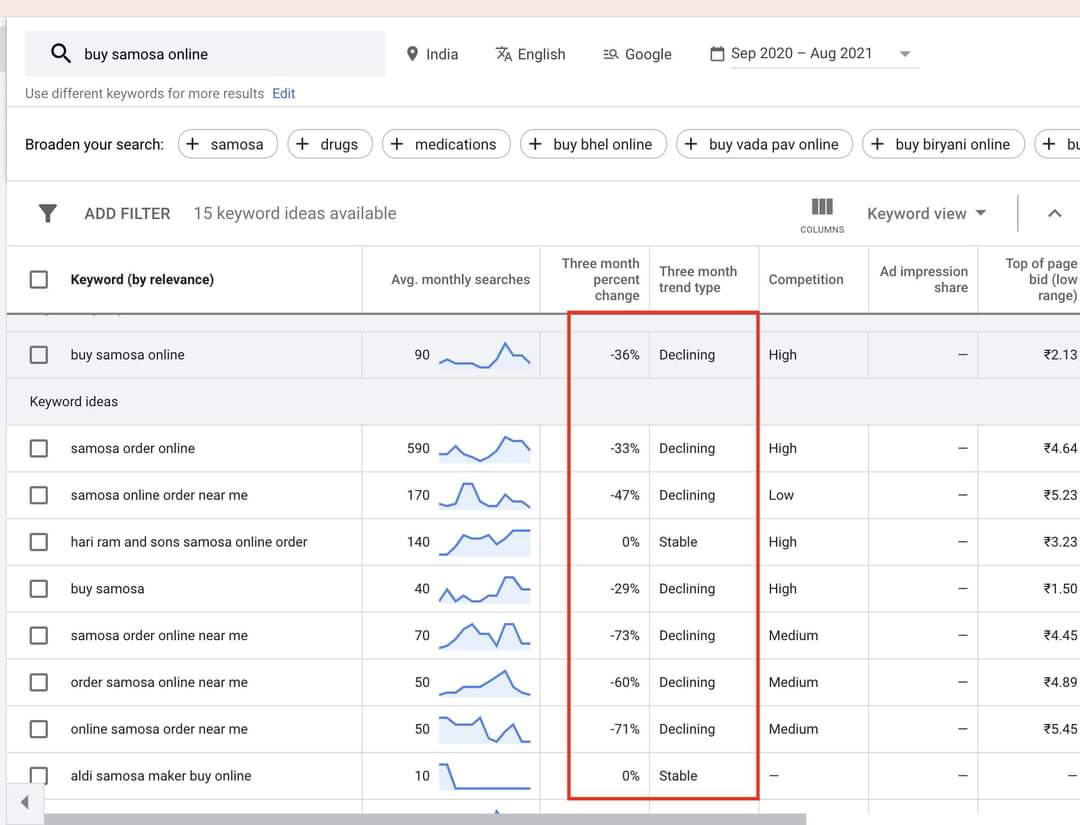This screenshot has height=825, width=1080.
Task: Click the funnel filter icon
Action: pyautogui.click(x=48, y=213)
